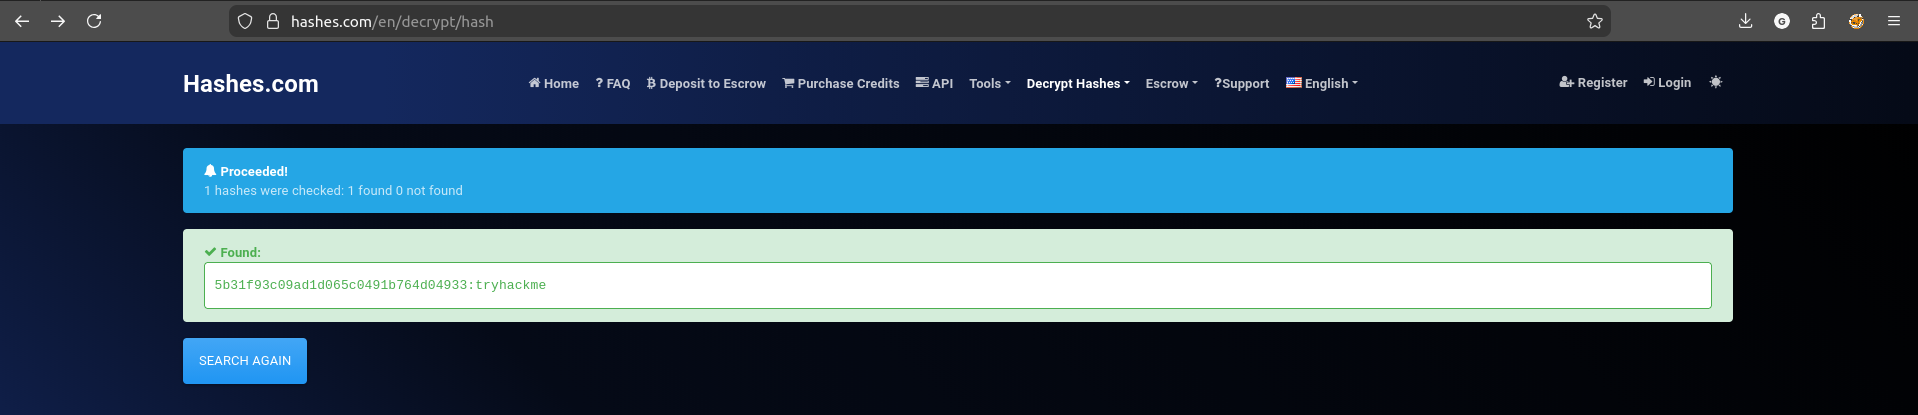Open the browser downloads panel

click(x=1745, y=21)
